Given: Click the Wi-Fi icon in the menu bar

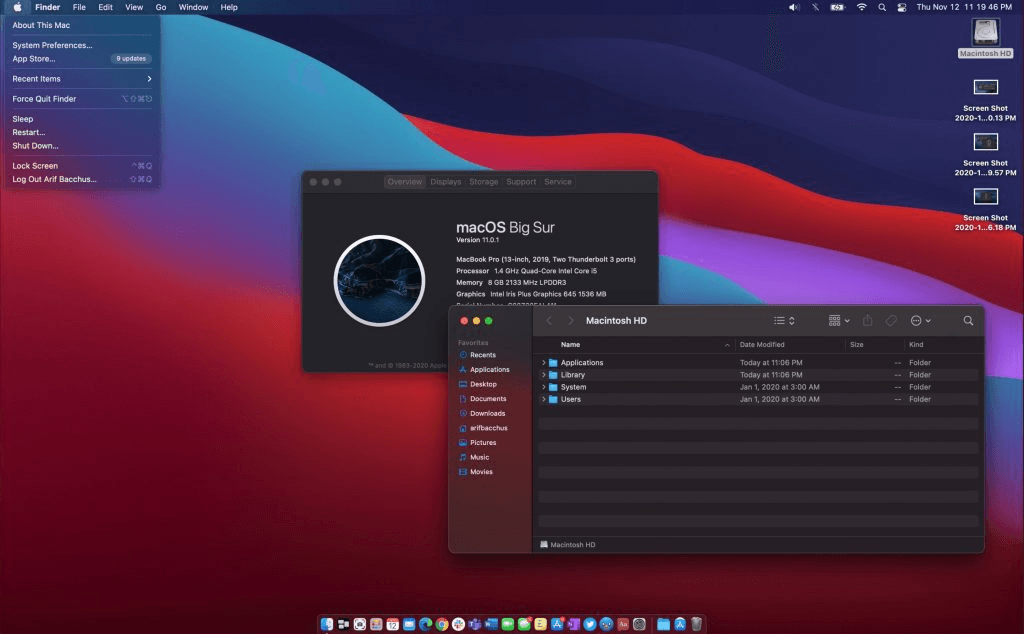Looking at the screenshot, I should tap(861, 7).
